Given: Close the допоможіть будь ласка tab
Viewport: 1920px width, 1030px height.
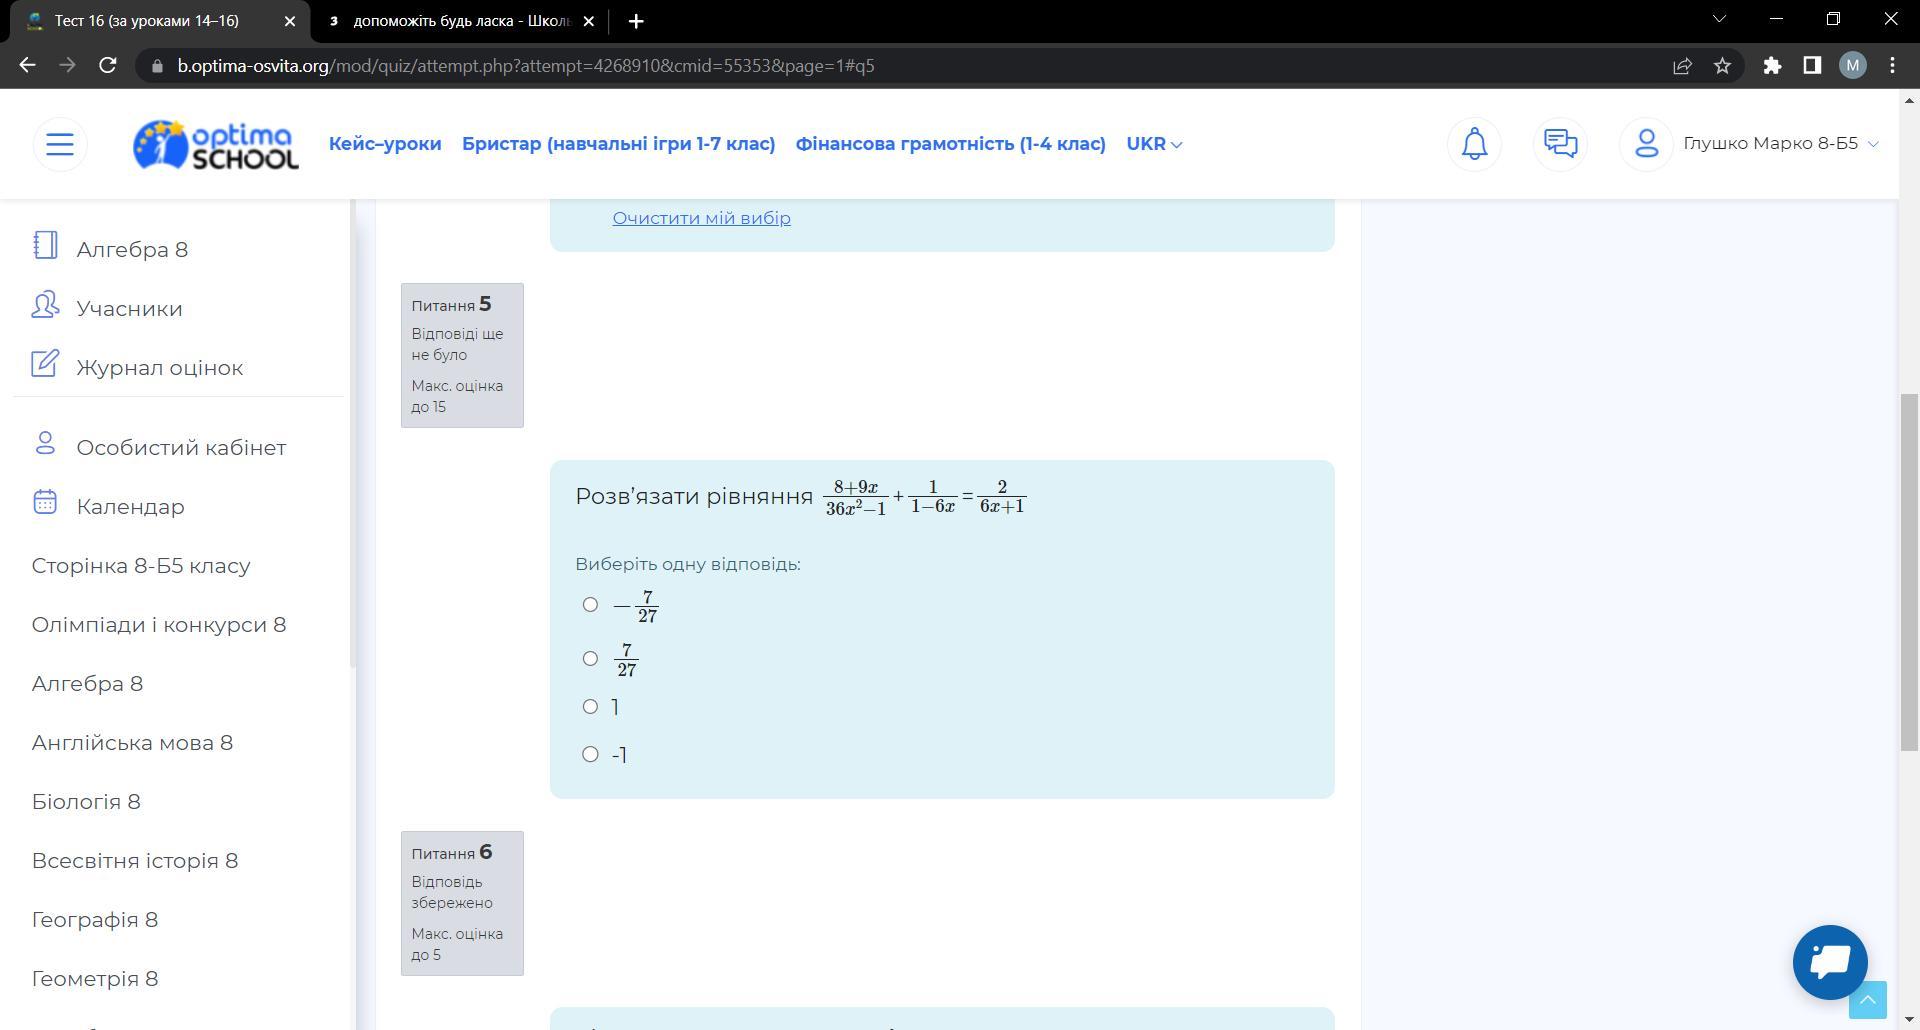Looking at the screenshot, I should tap(589, 21).
